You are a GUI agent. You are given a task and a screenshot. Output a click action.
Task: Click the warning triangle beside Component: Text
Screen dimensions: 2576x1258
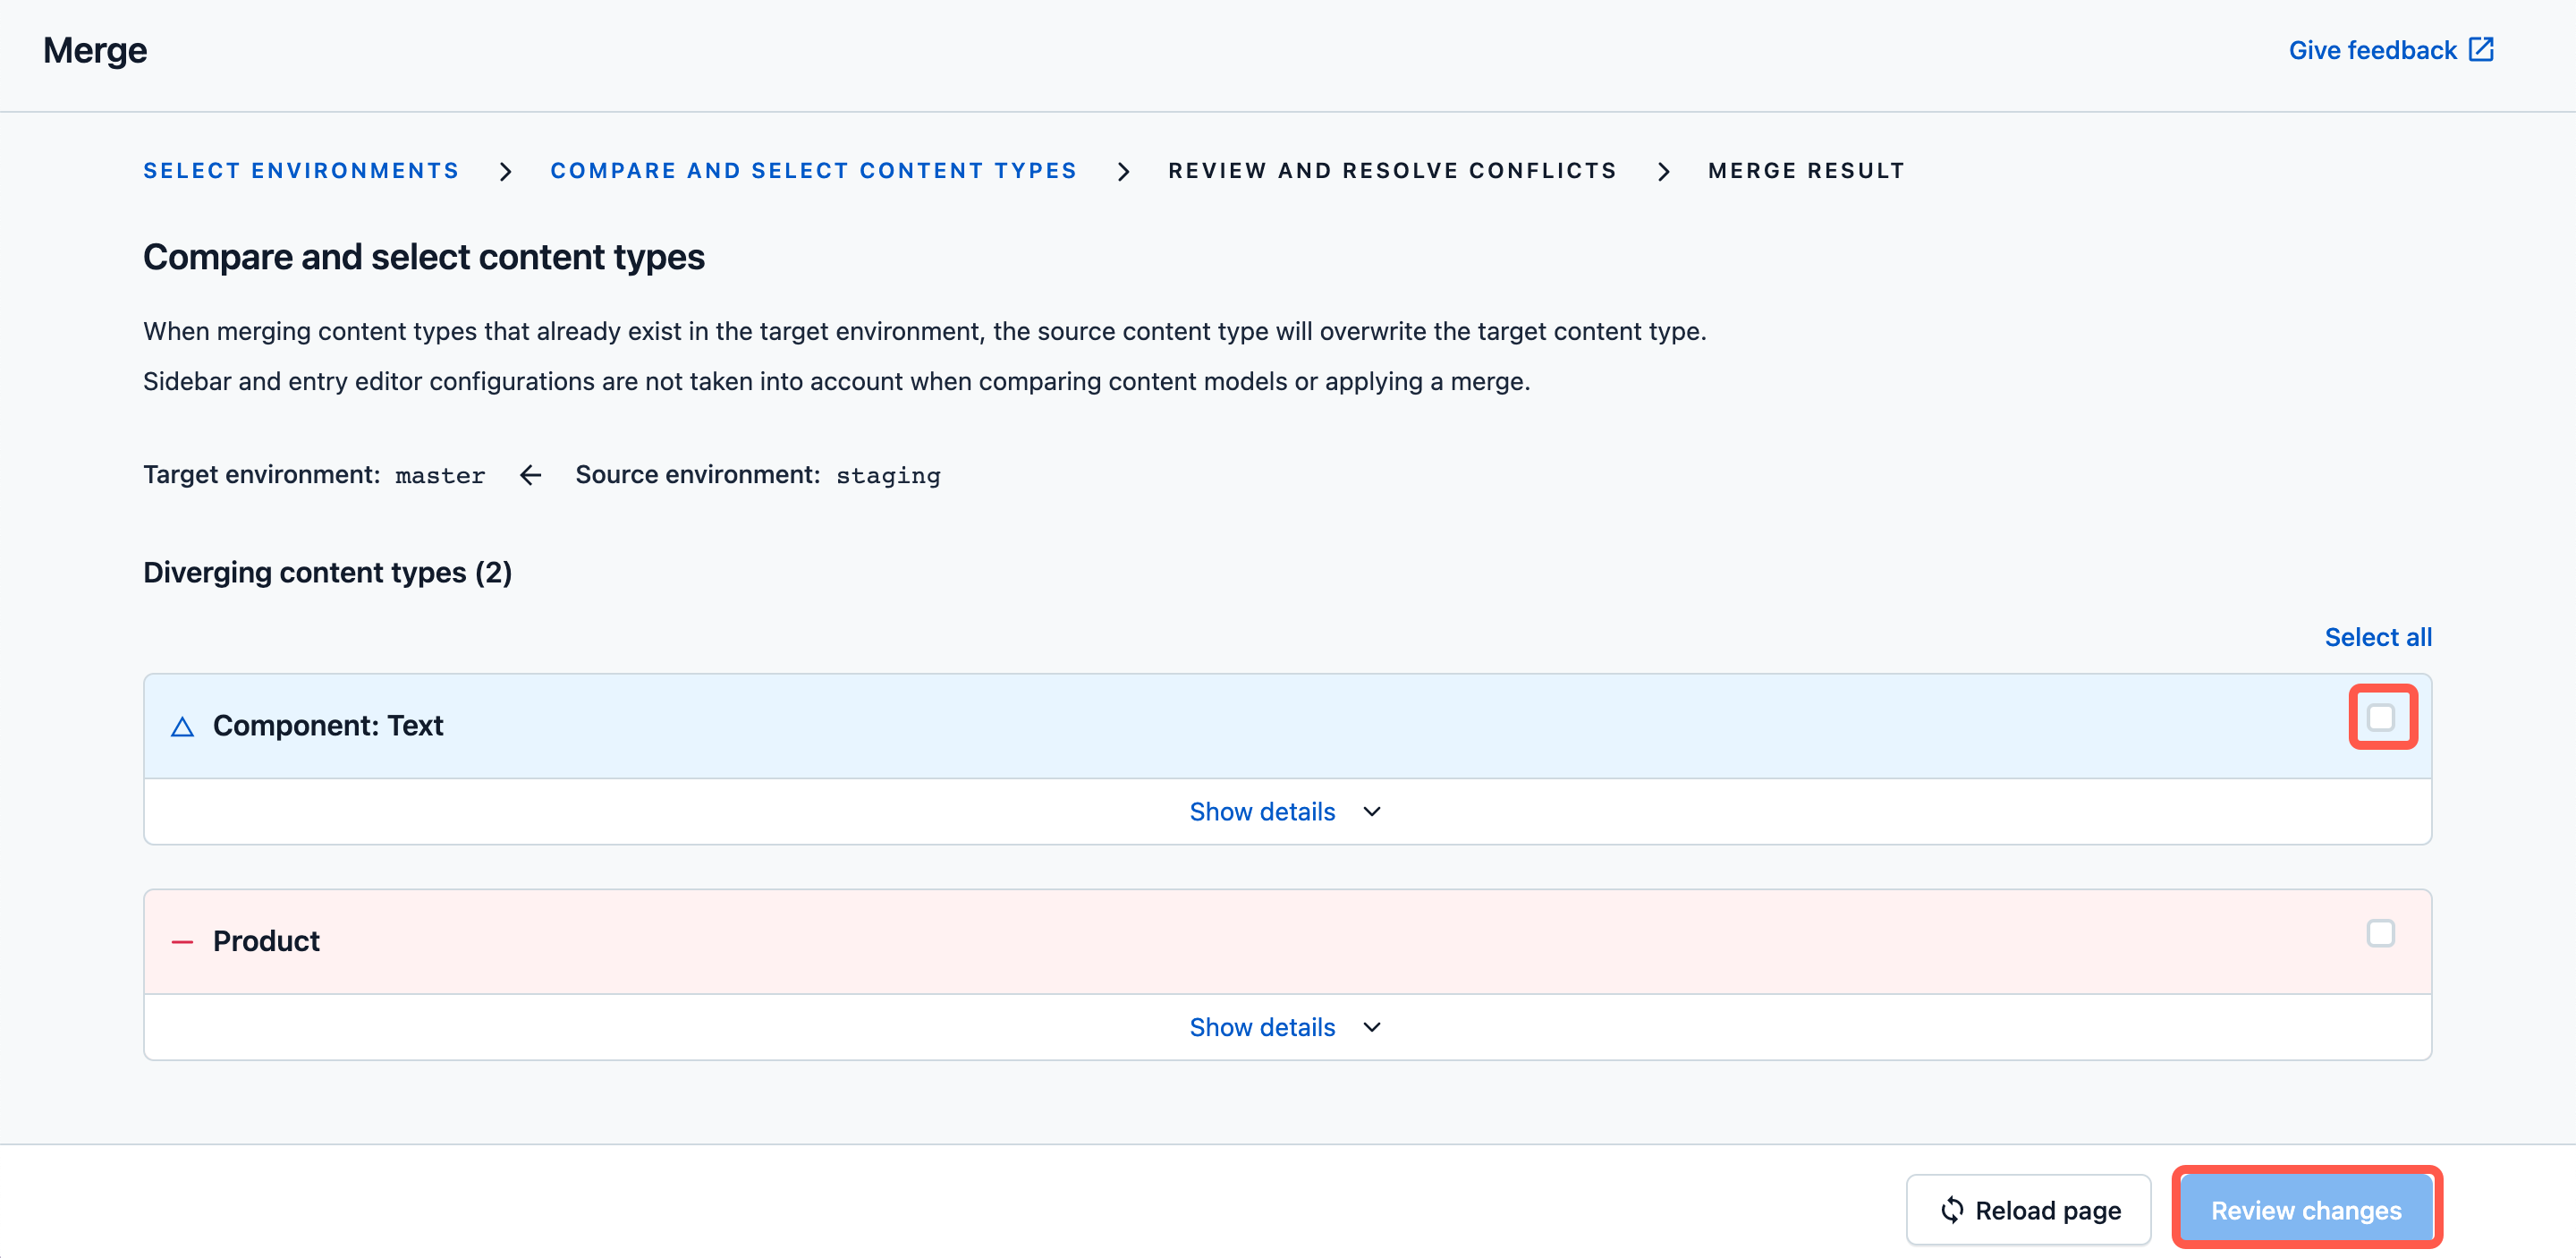pos(183,725)
